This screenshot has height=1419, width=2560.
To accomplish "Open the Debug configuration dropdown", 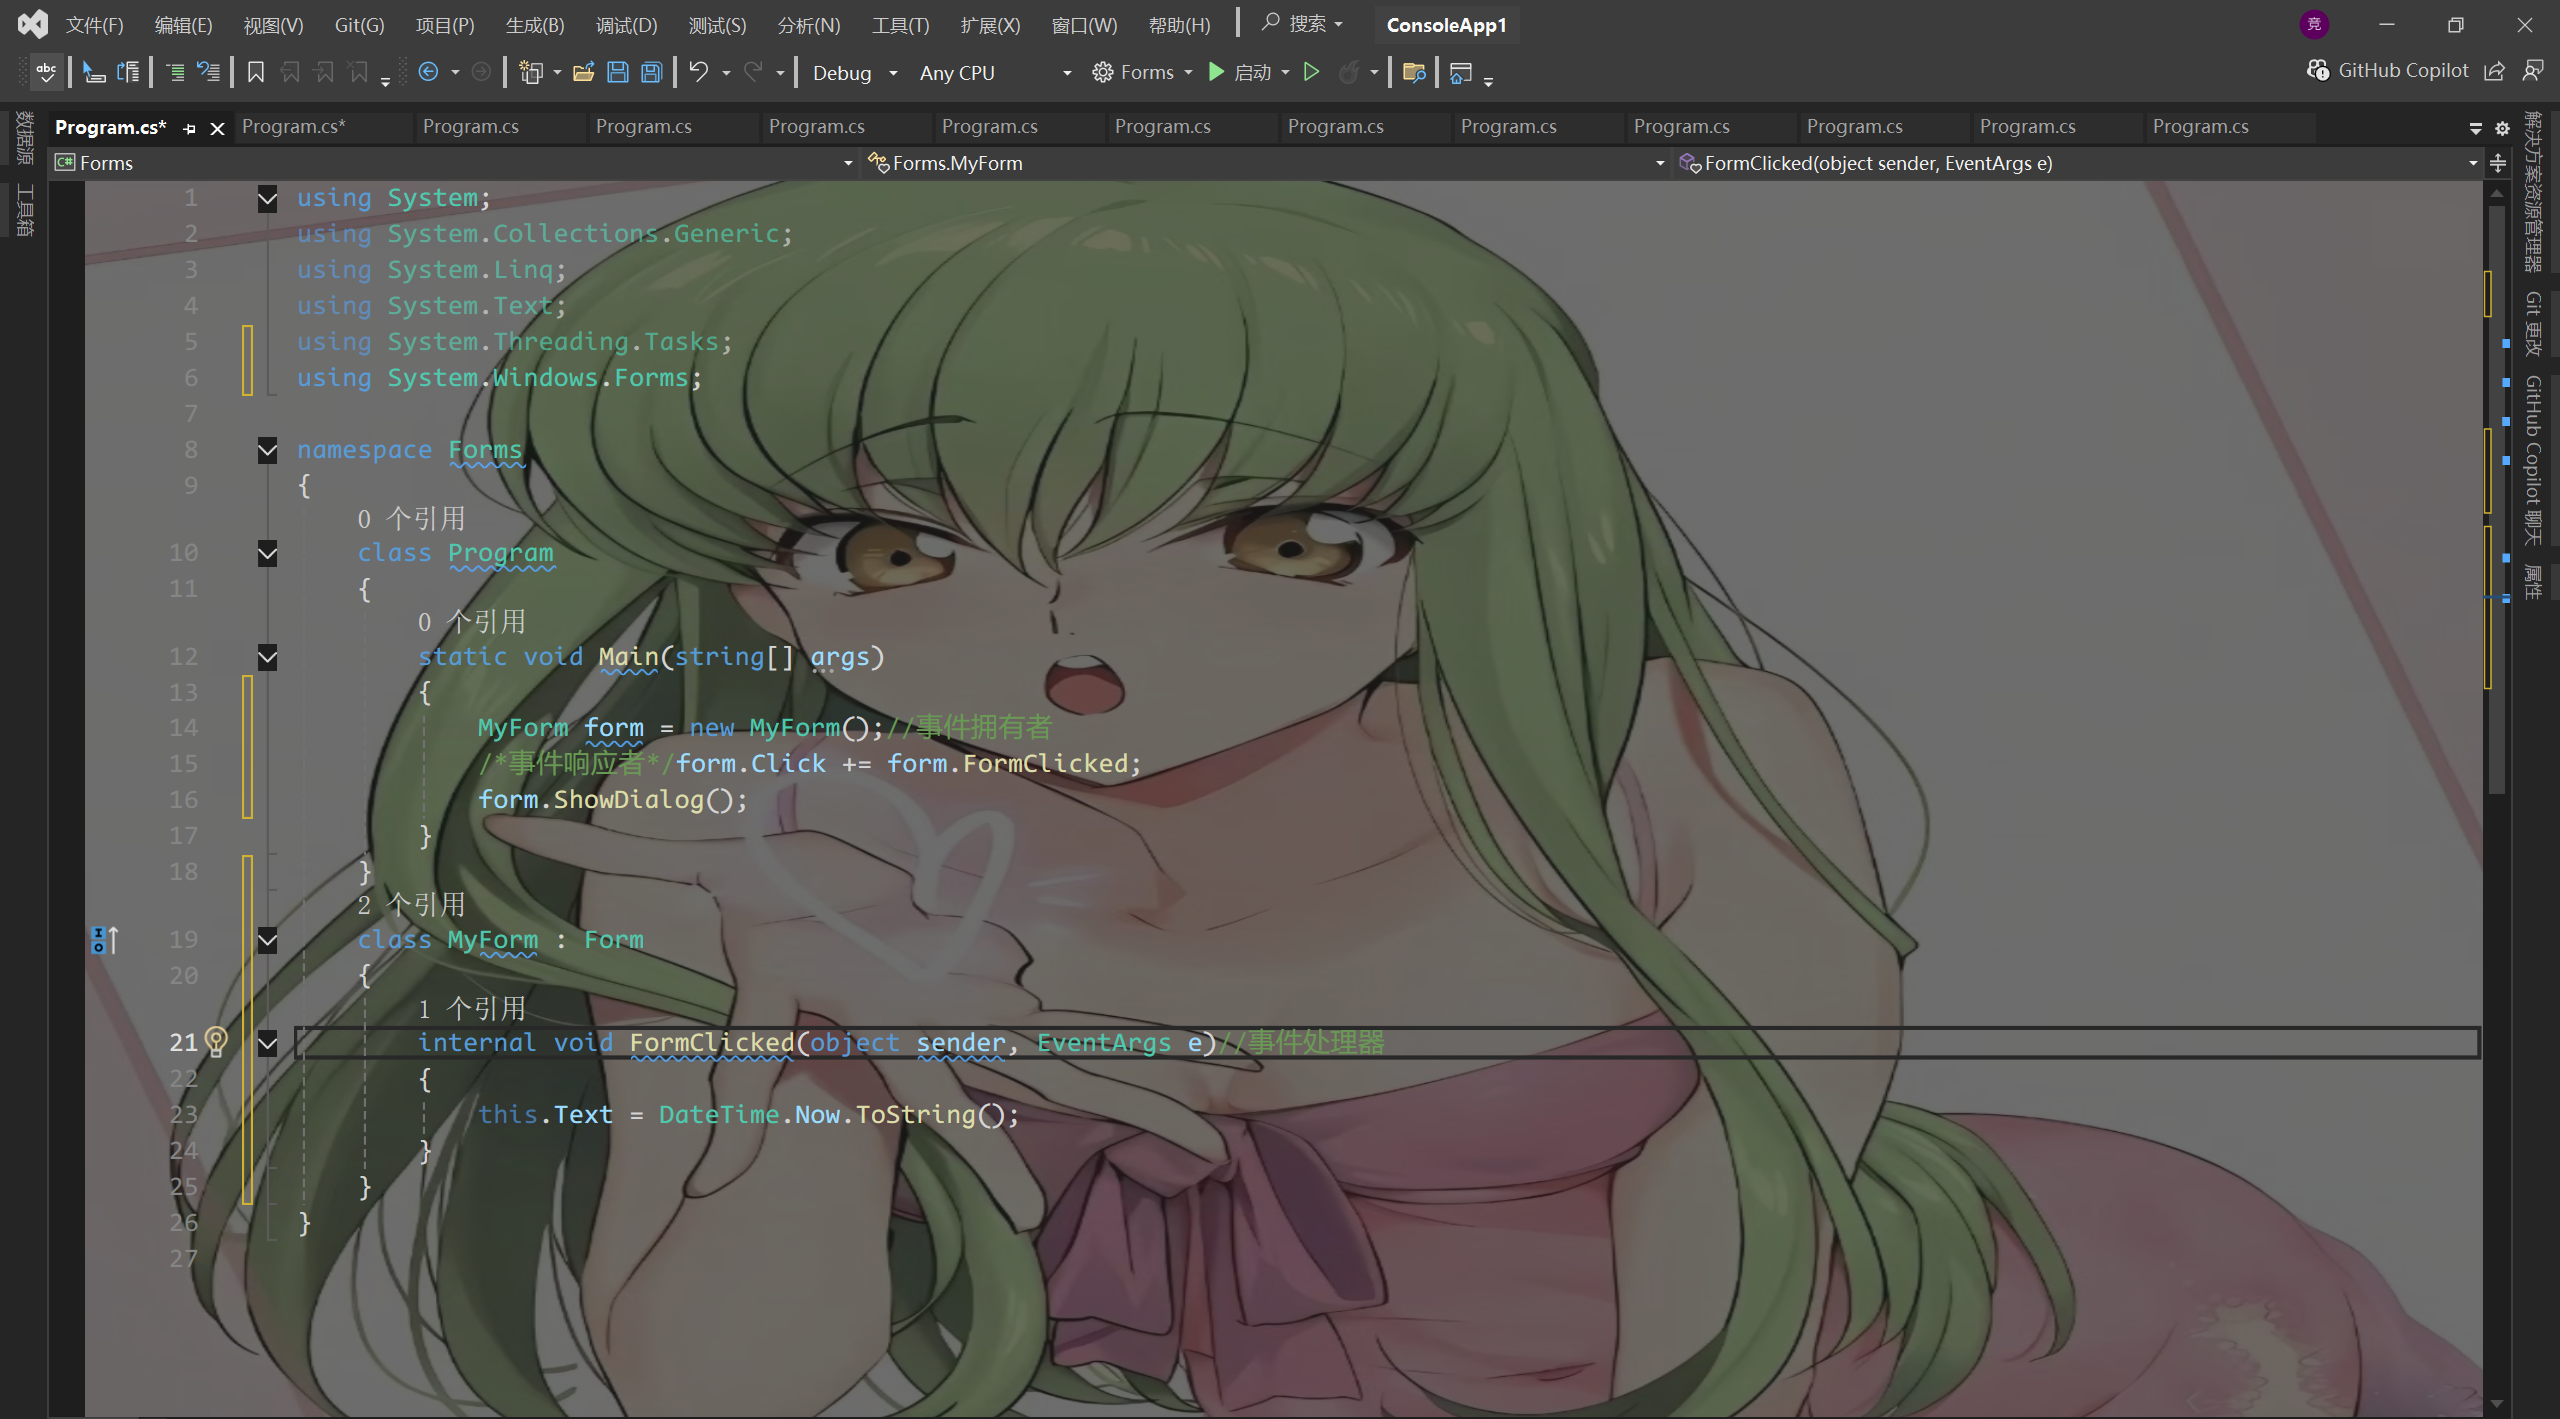I will coord(855,73).
